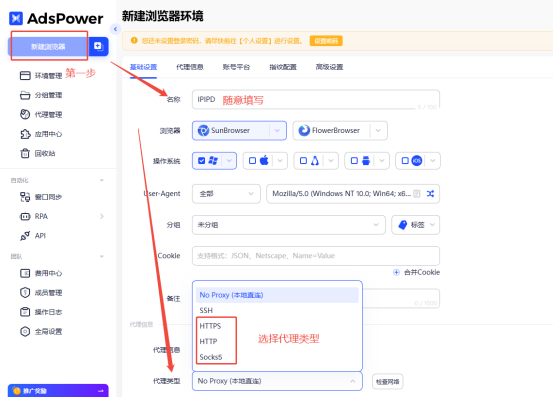Open 分组管理 via its folder icon
This screenshot has width=554, height=397.
coord(25,95)
